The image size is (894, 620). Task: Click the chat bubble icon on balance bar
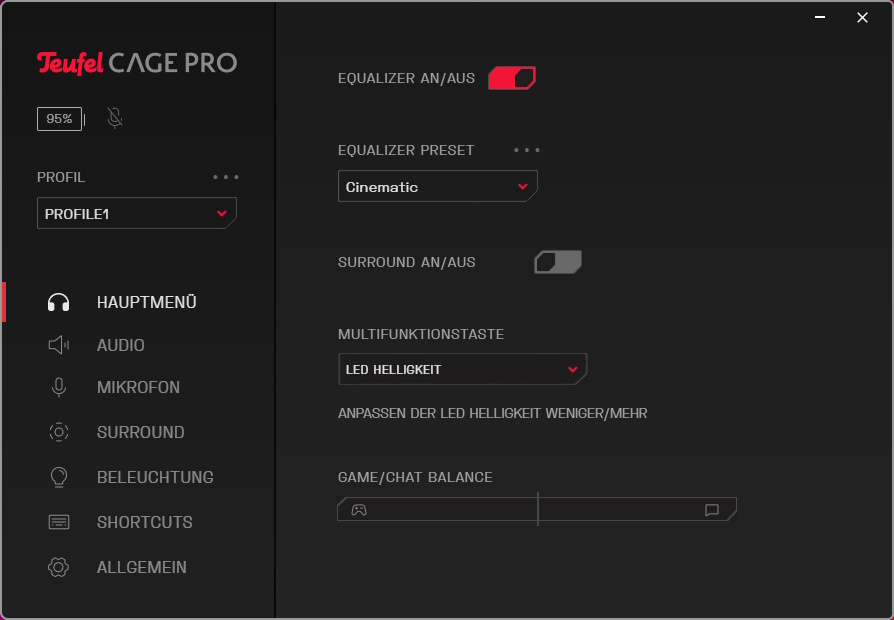click(x=712, y=510)
